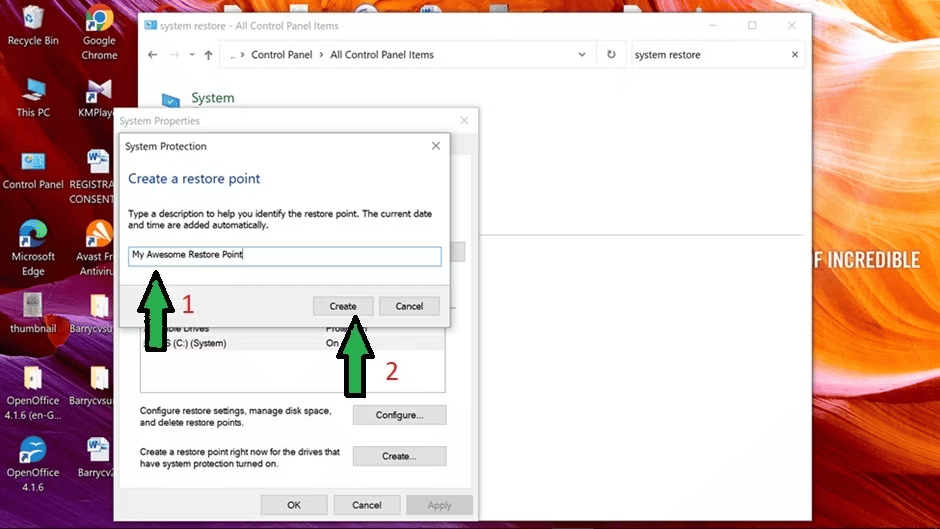
Task: Launch Microsoft Edge desktop shortcut
Action: point(33,248)
